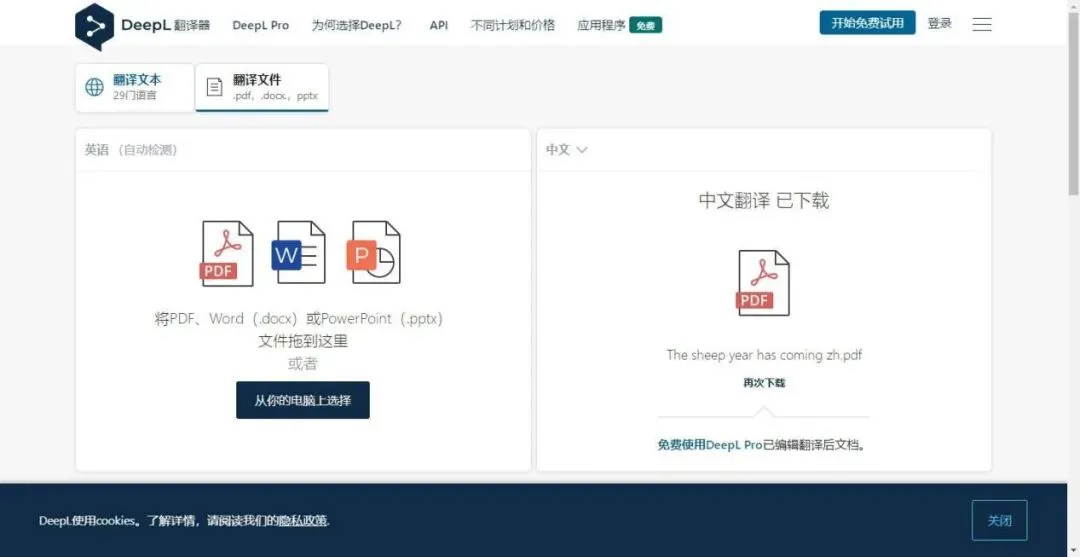
Task: Click the PDF icon in upload area
Action: 227,253
